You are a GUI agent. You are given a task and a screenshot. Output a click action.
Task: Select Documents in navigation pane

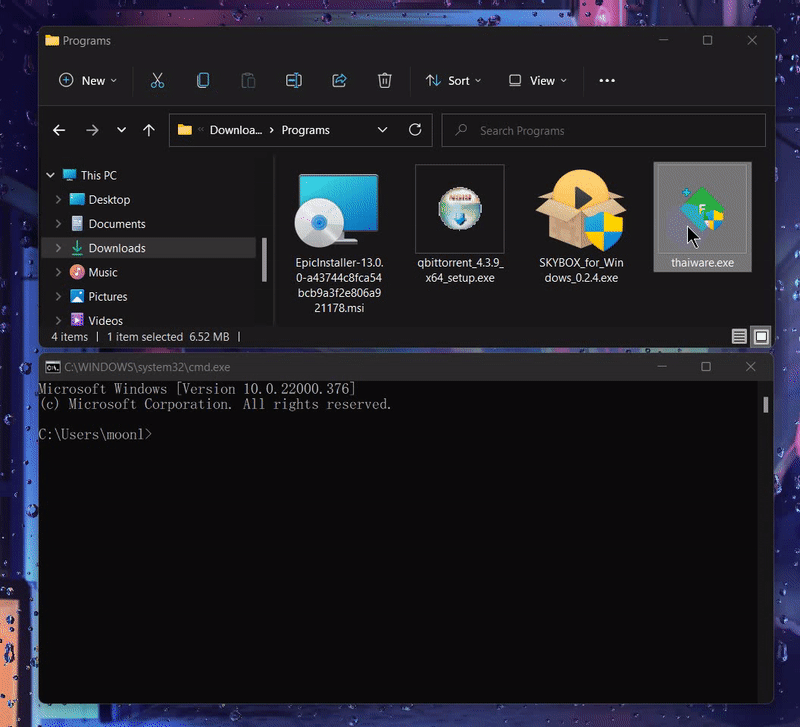pos(117,224)
